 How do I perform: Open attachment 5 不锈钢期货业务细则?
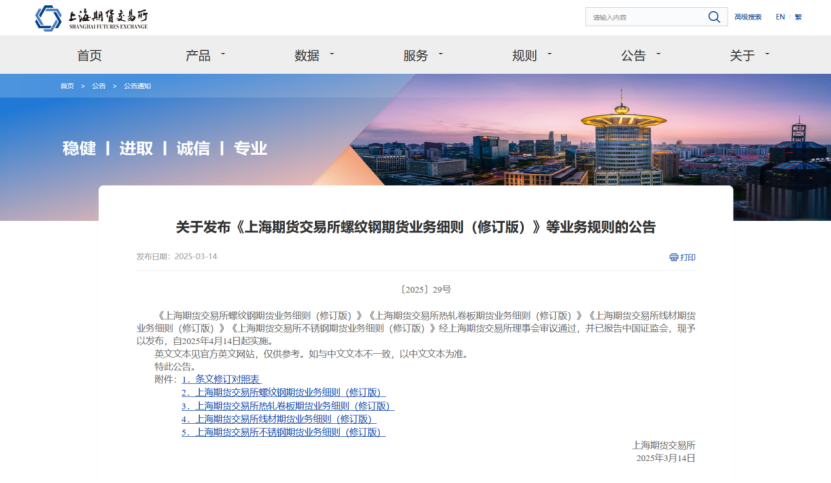pyautogui.click(x=283, y=432)
